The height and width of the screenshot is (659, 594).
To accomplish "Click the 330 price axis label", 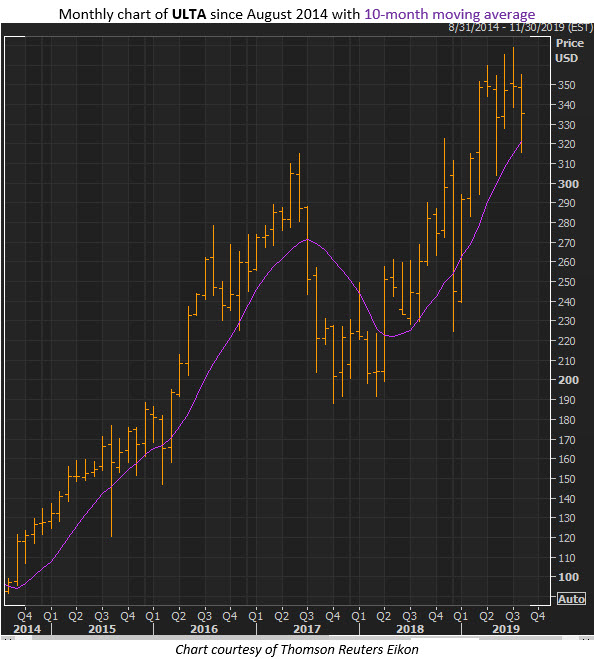I will (566, 125).
